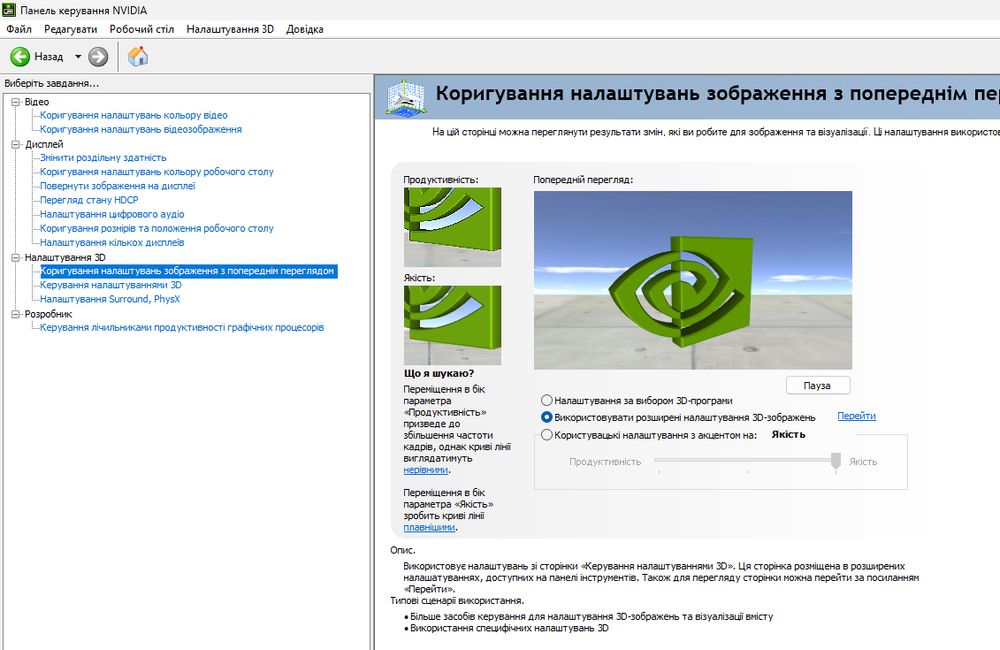Click the Що я шукаю? heading

click(439, 374)
